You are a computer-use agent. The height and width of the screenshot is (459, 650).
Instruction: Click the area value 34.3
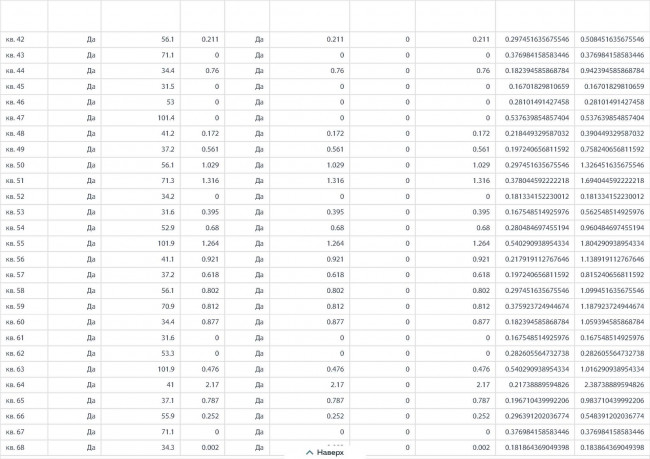(168, 447)
